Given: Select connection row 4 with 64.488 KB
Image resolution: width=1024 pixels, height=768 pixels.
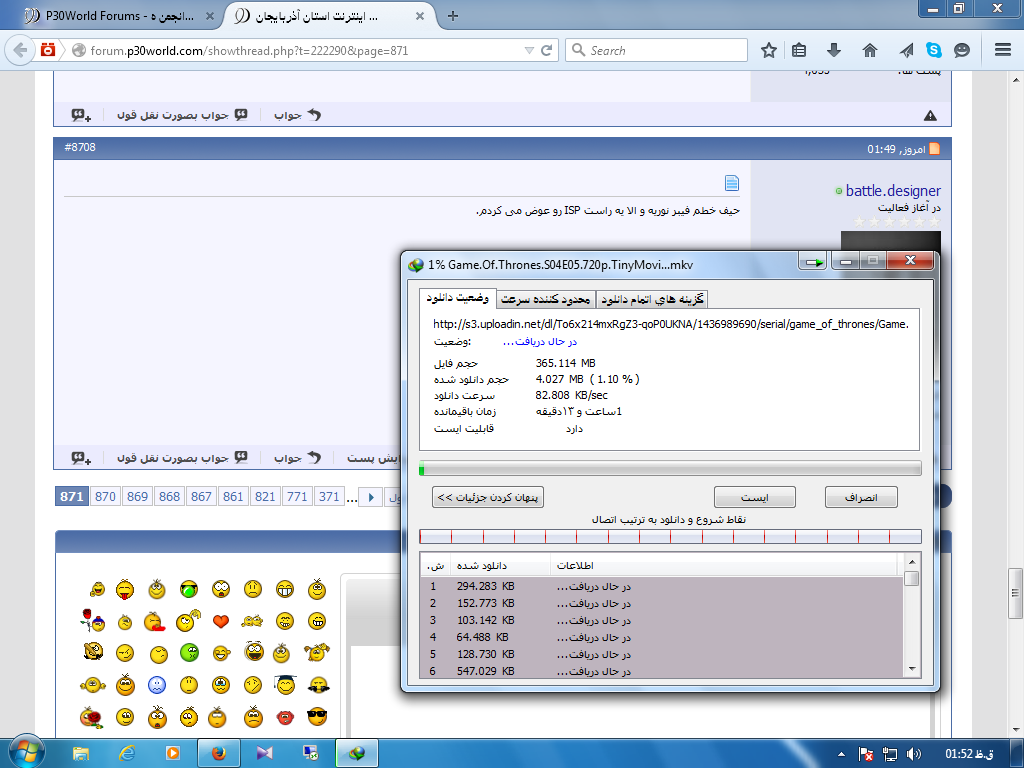Looking at the screenshot, I should (661, 637).
